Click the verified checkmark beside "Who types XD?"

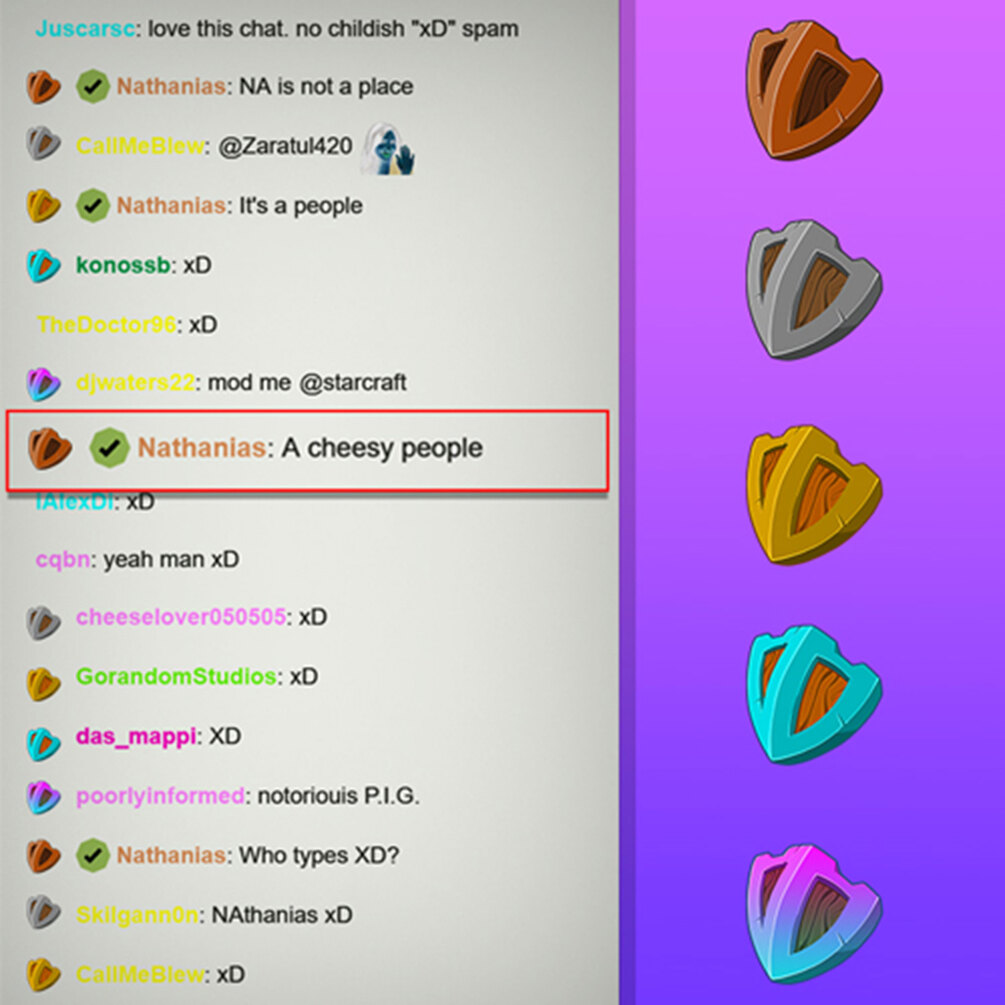point(92,855)
